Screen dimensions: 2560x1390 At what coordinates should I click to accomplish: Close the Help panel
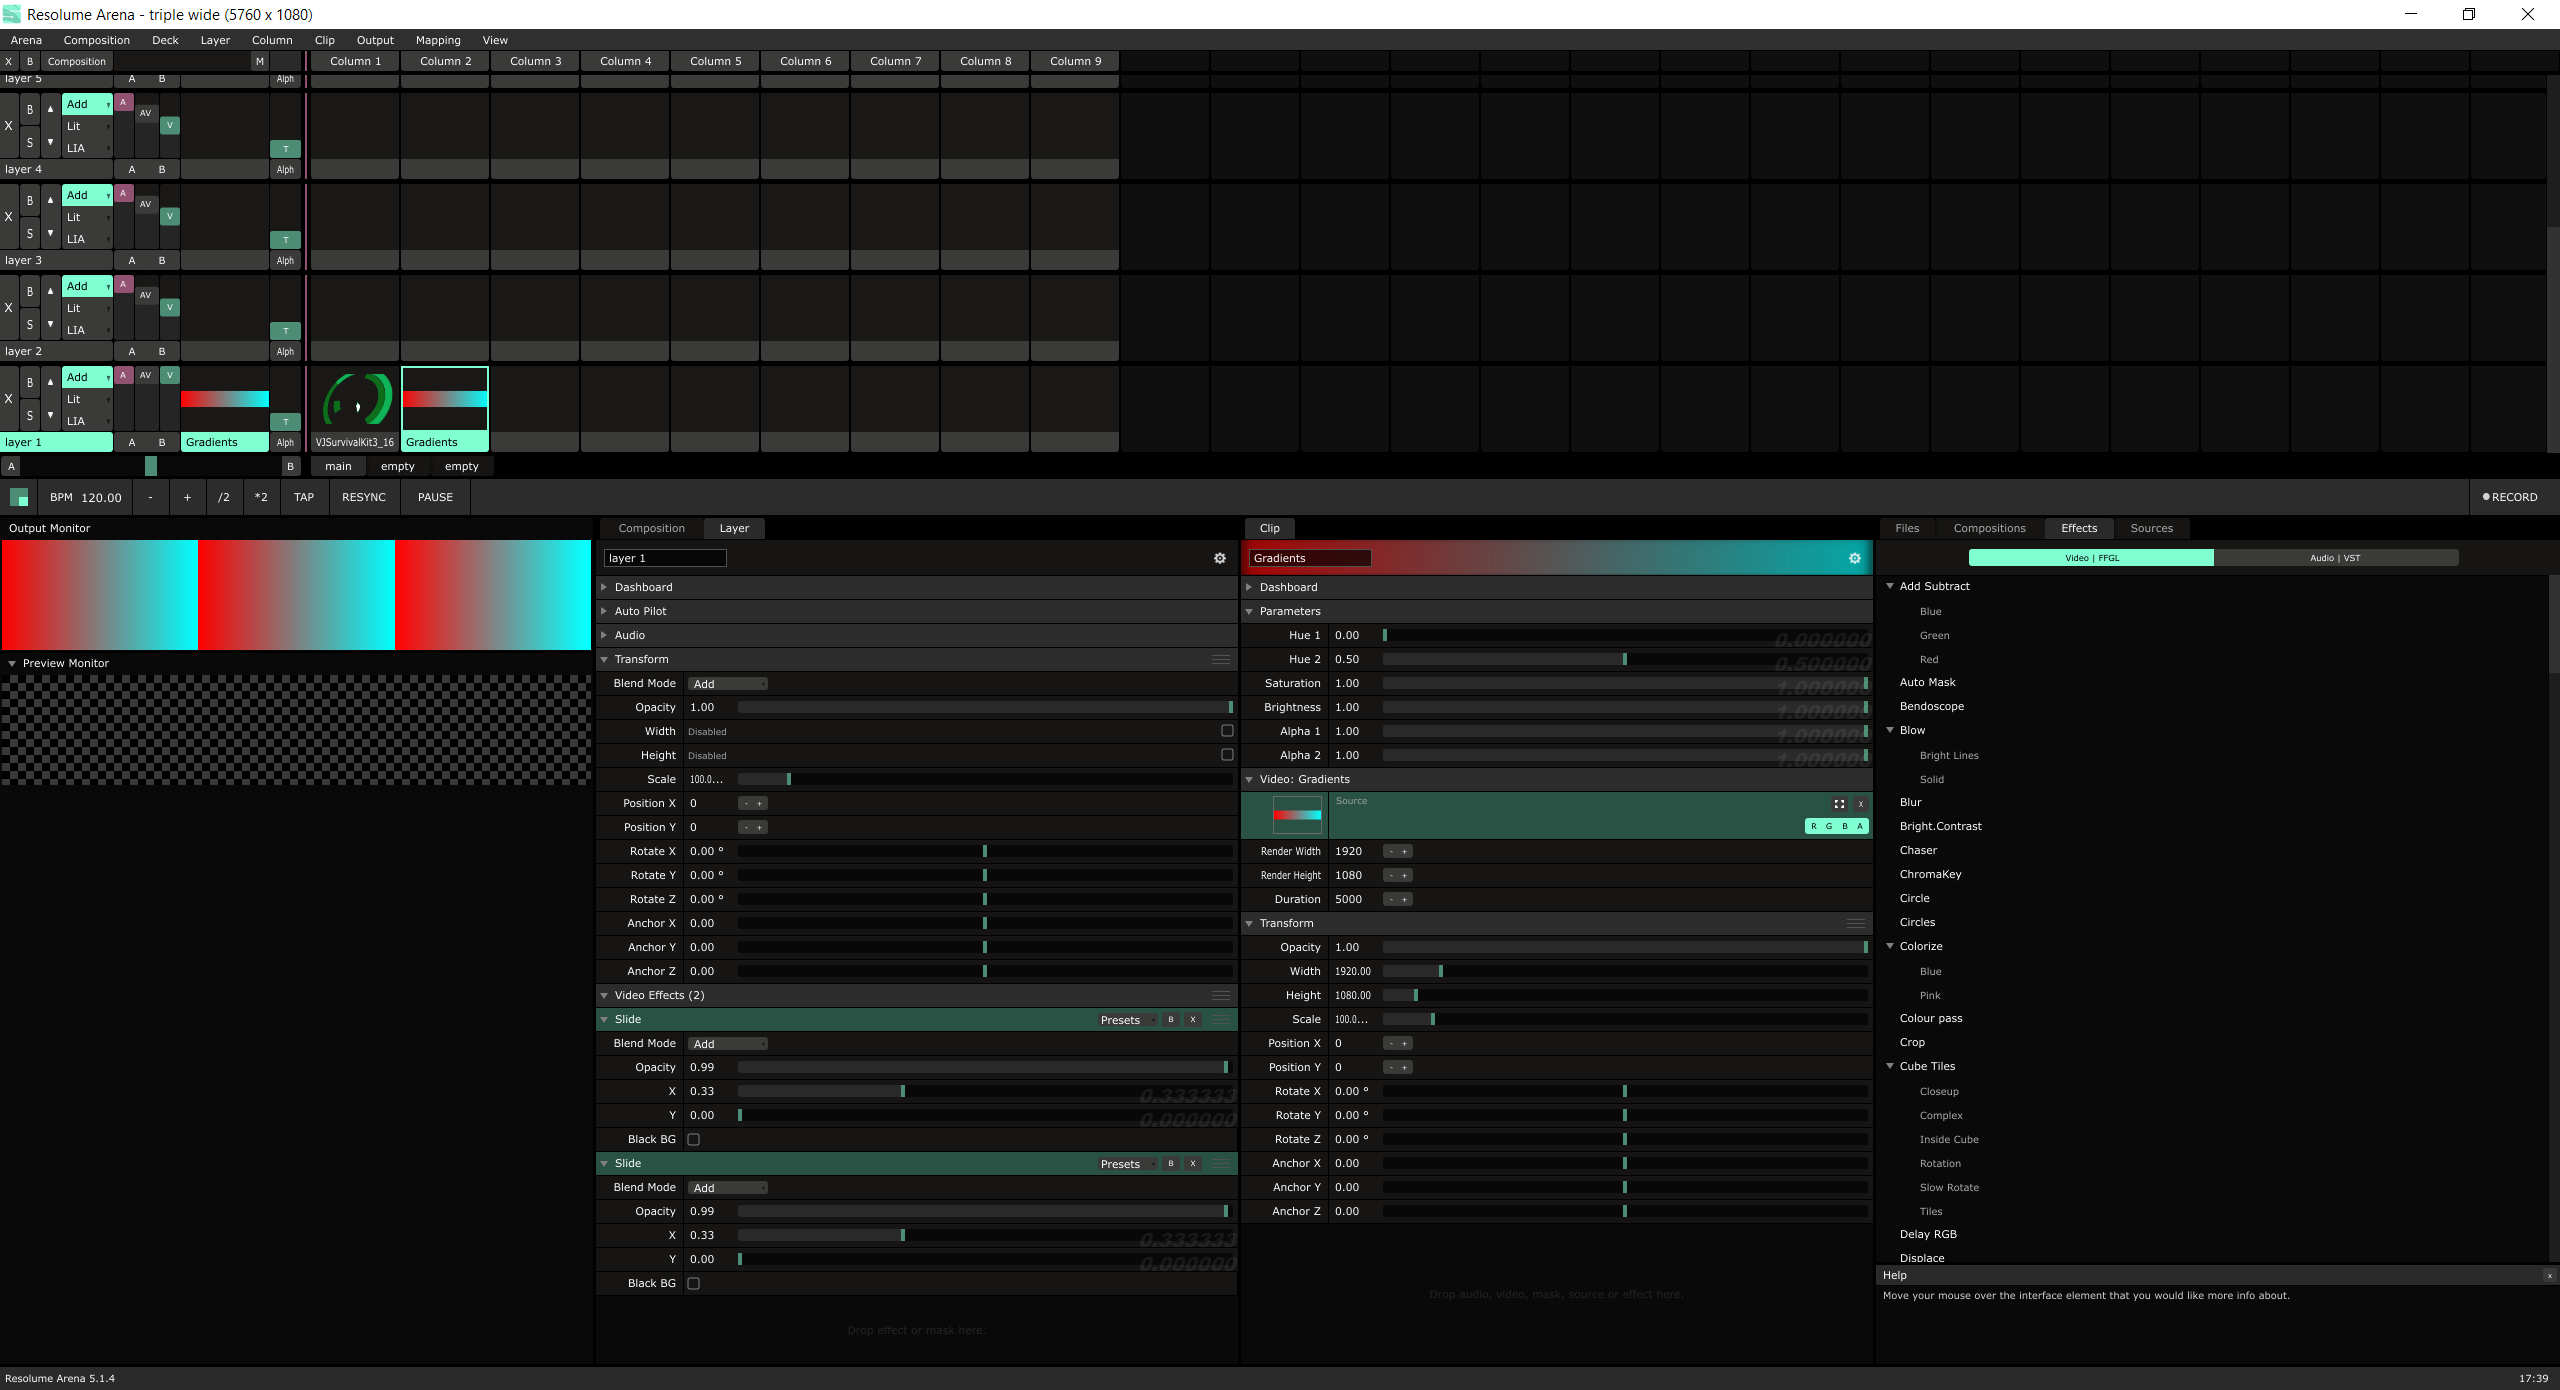point(2549,1276)
